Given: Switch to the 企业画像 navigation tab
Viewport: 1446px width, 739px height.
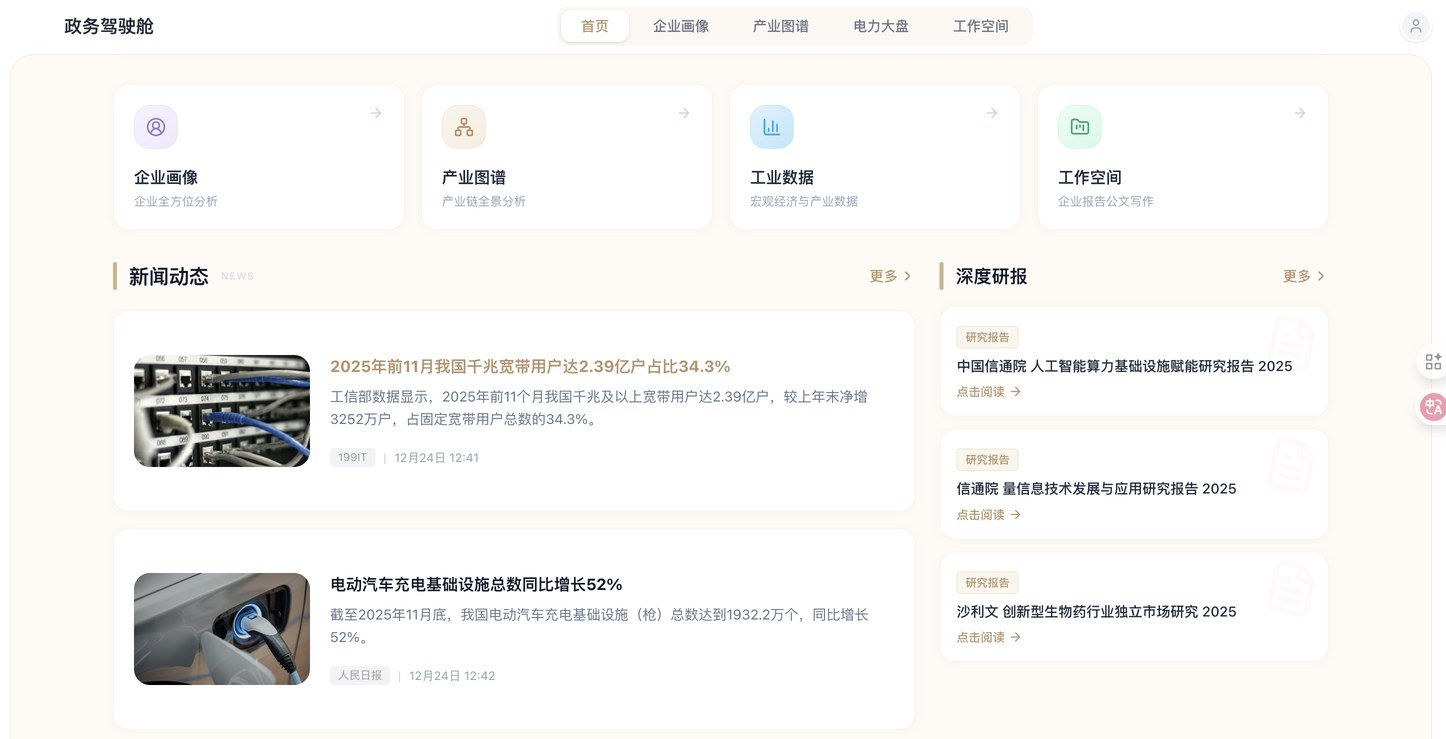Looking at the screenshot, I should click(x=681, y=26).
